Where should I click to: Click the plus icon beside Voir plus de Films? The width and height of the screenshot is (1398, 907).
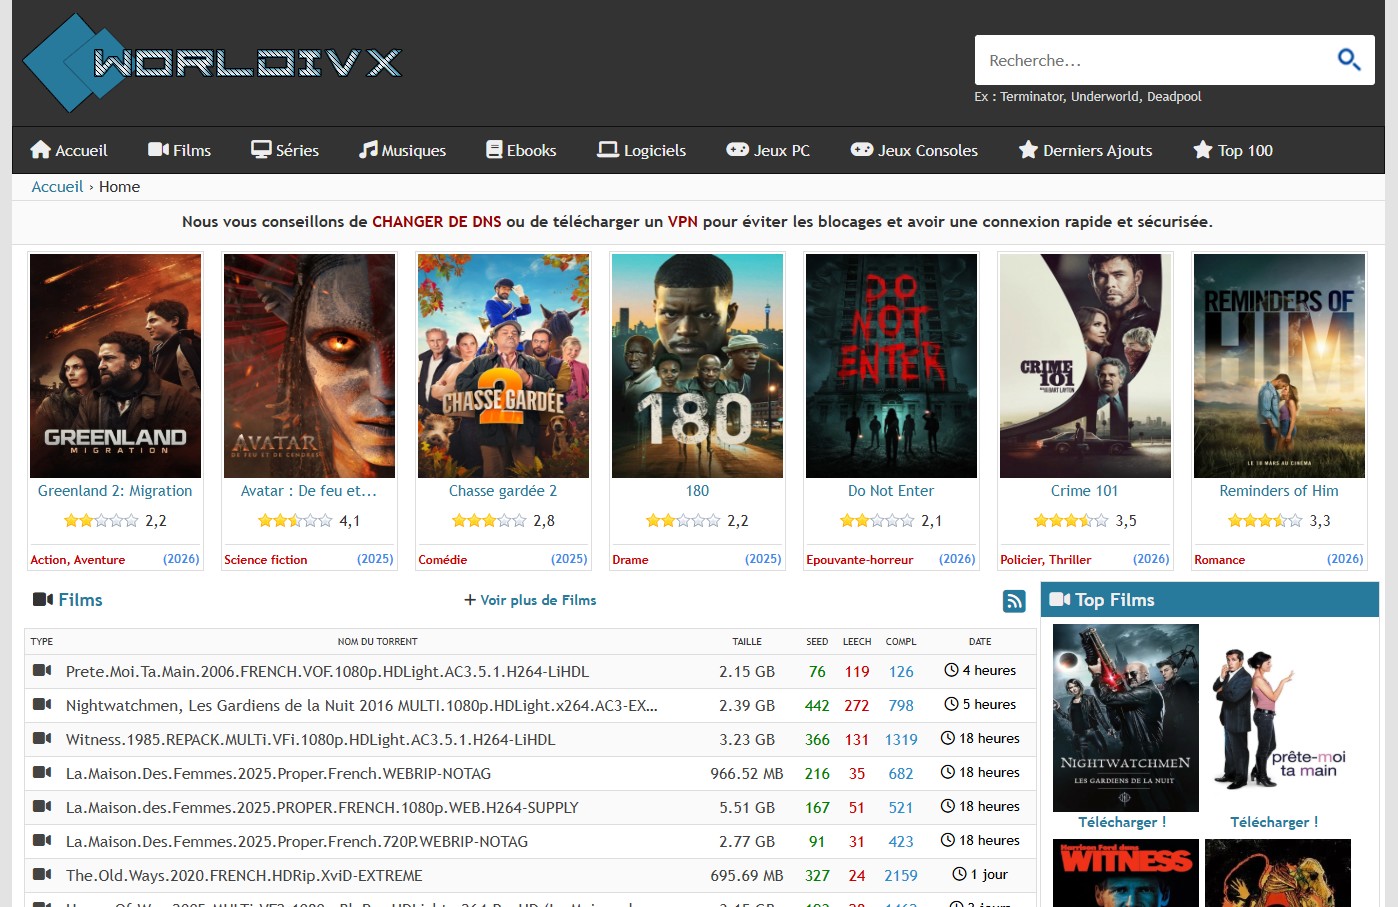tap(470, 600)
